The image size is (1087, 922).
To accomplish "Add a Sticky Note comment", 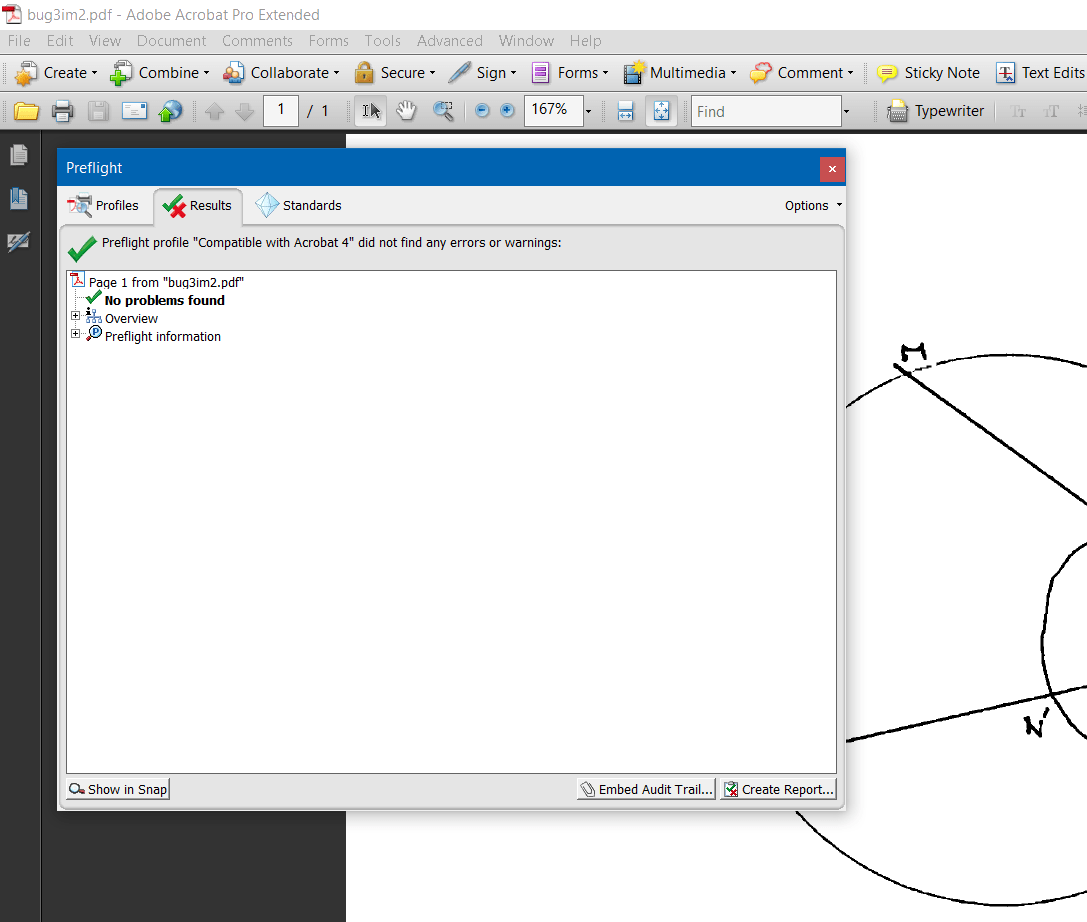I will click(x=927, y=72).
